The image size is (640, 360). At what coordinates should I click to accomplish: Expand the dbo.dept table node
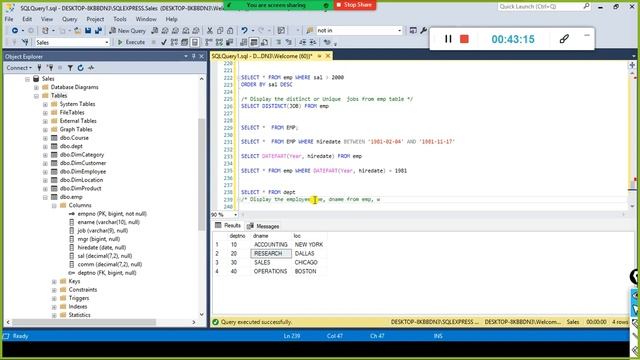(45, 147)
